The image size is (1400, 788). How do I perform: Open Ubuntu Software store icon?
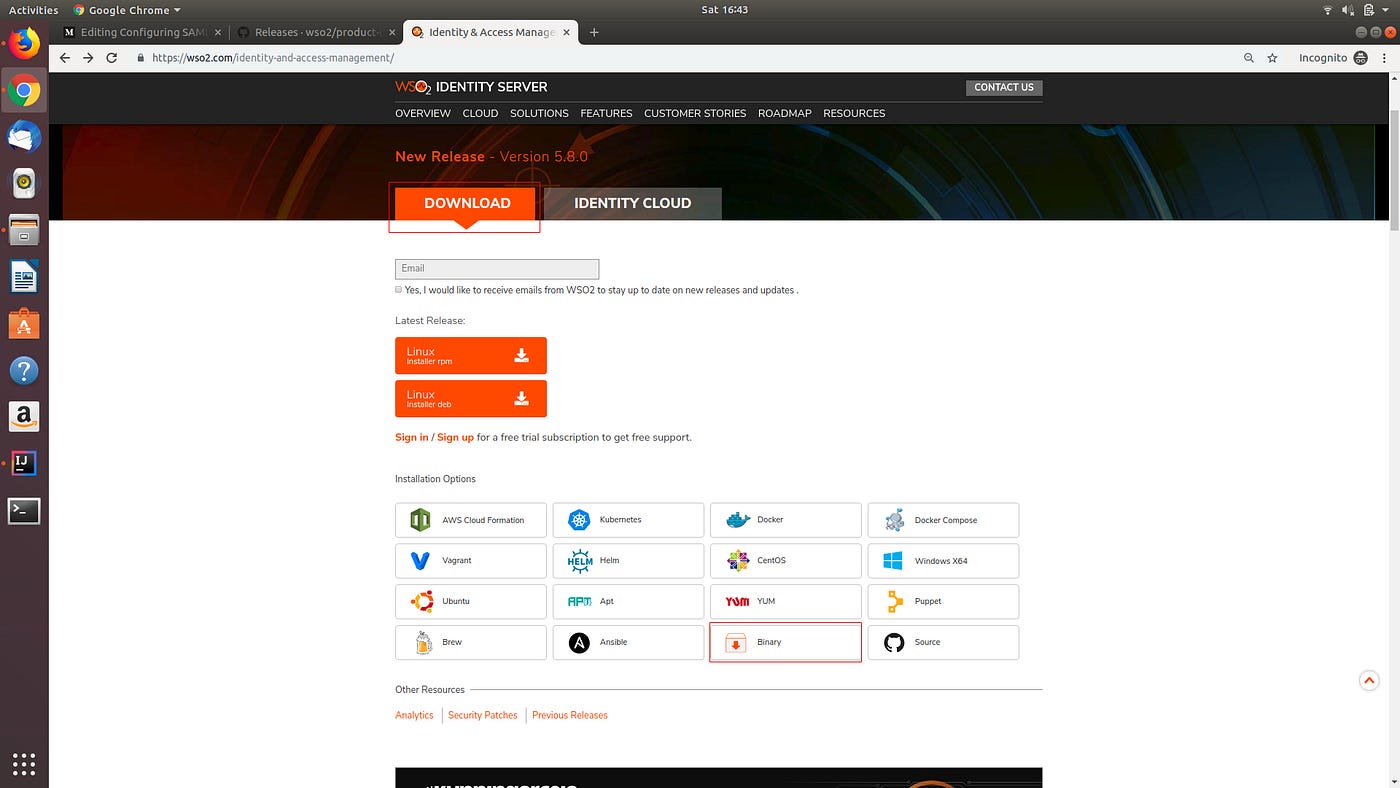coord(24,324)
